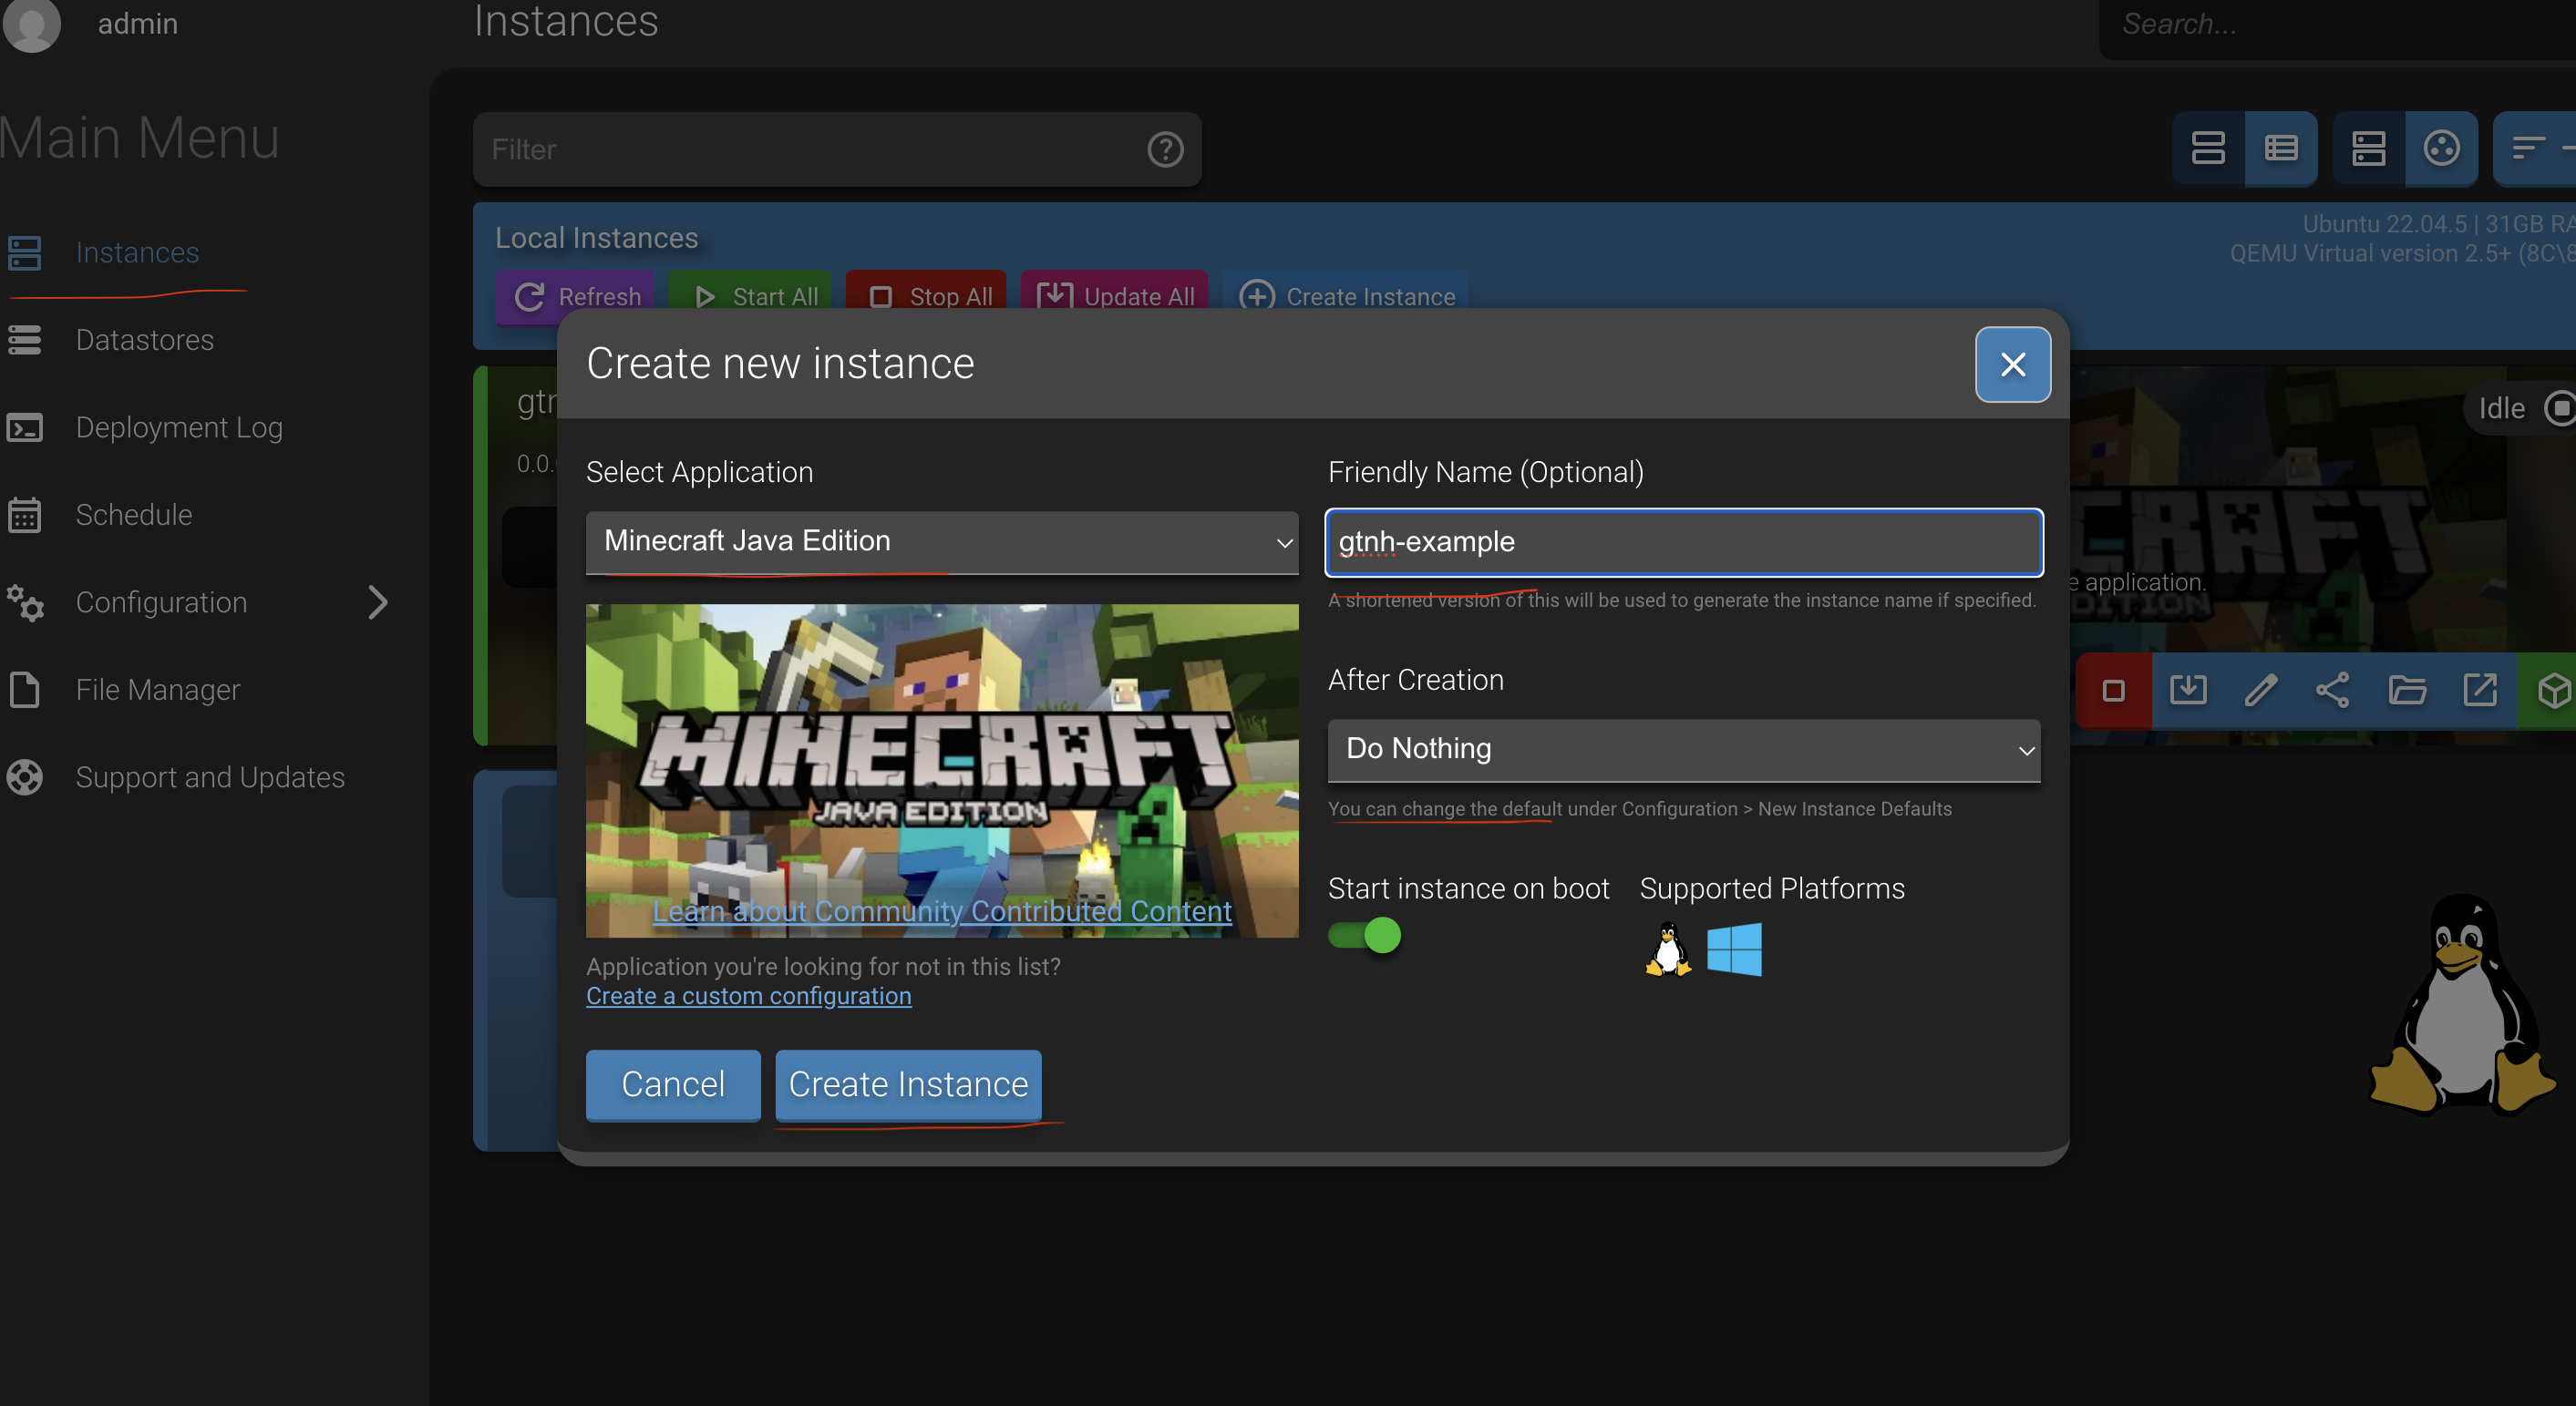This screenshot has width=2576, height=1406.
Task: Open the Select Application dropdown
Action: pos(941,542)
